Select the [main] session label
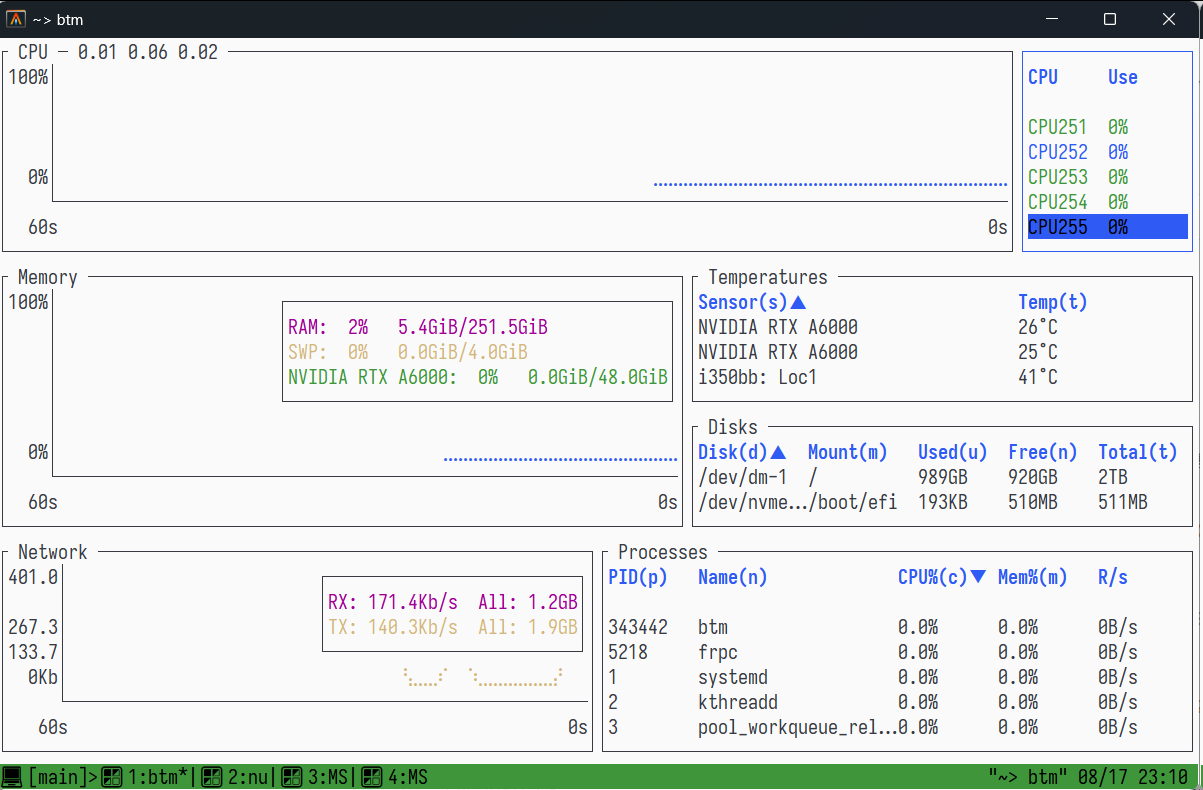The width and height of the screenshot is (1203, 790). click(x=58, y=777)
